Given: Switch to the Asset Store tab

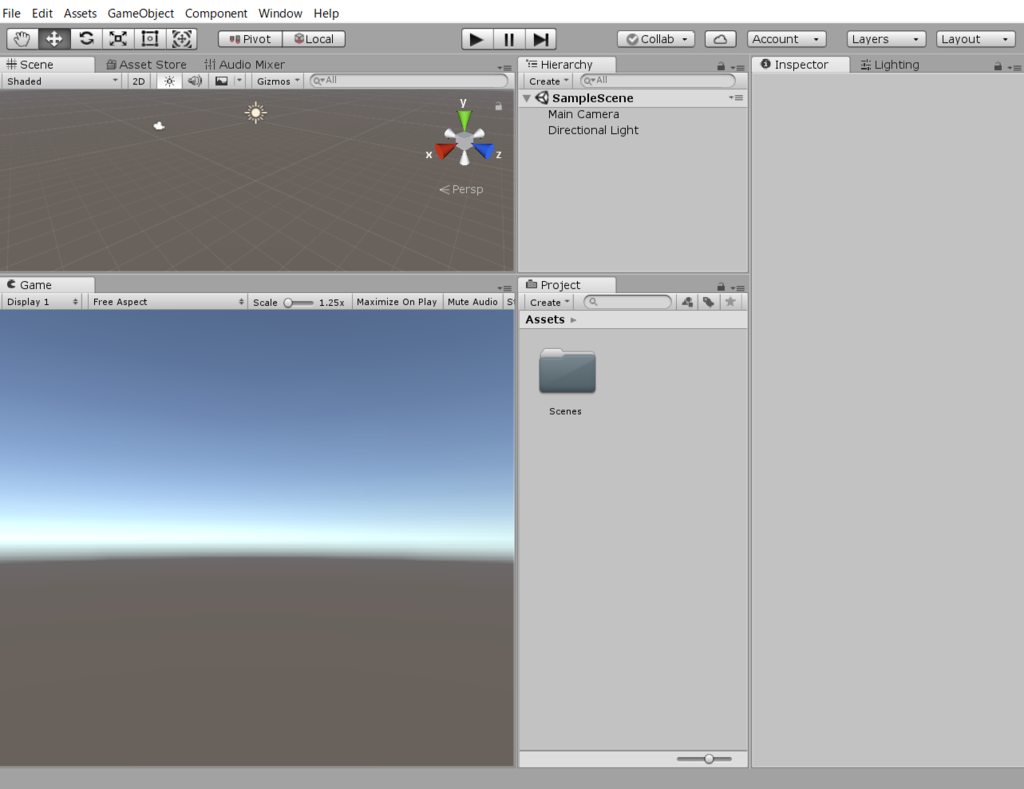Looking at the screenshot, I should click(x=146, y=65).
